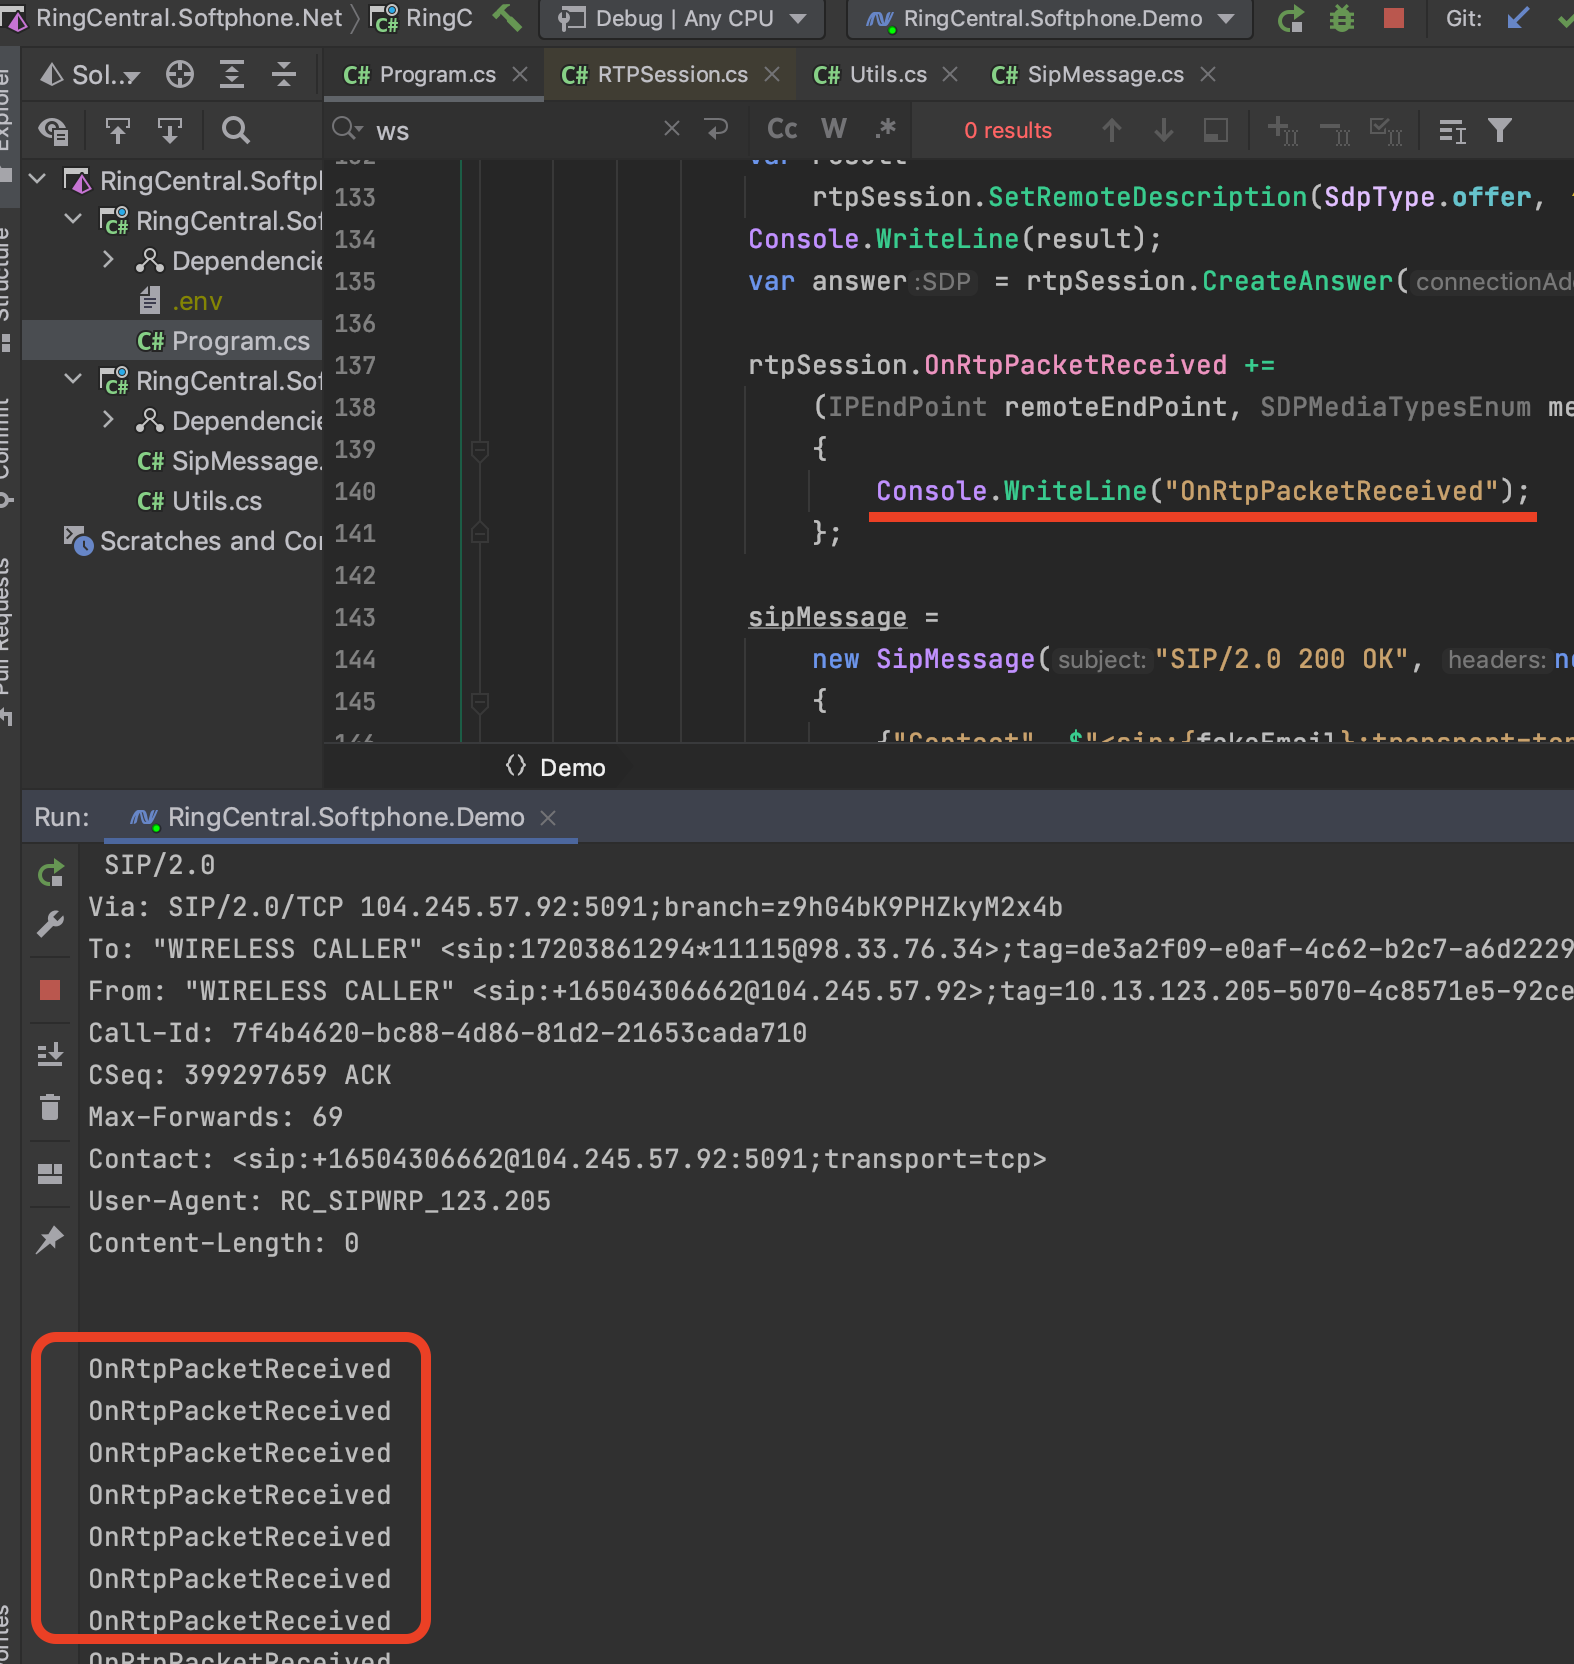
Task: Click the fold marker at line 145
Action: click(480, 702)
